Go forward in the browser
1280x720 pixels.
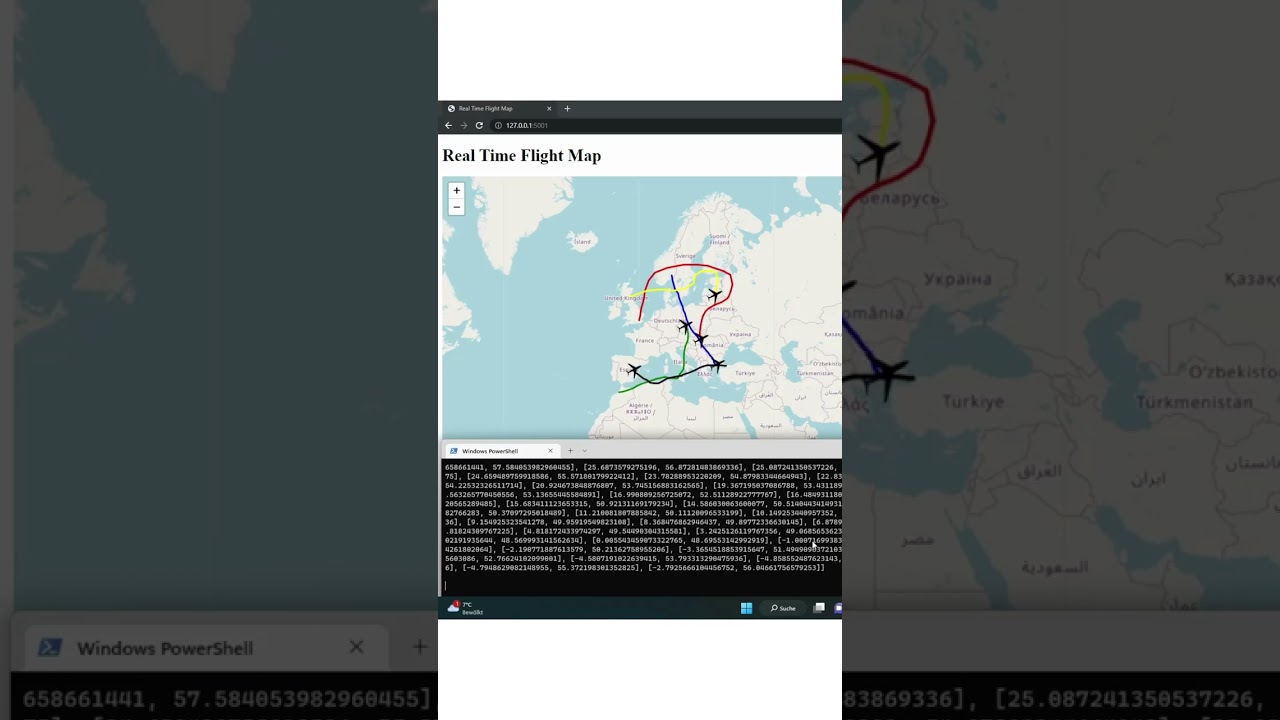click(x=463, y=125)
